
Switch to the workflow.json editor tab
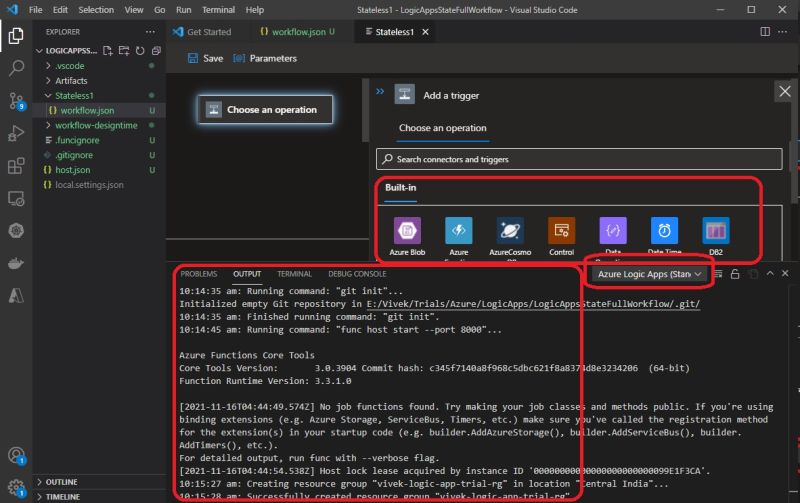[x=297, y=32]
